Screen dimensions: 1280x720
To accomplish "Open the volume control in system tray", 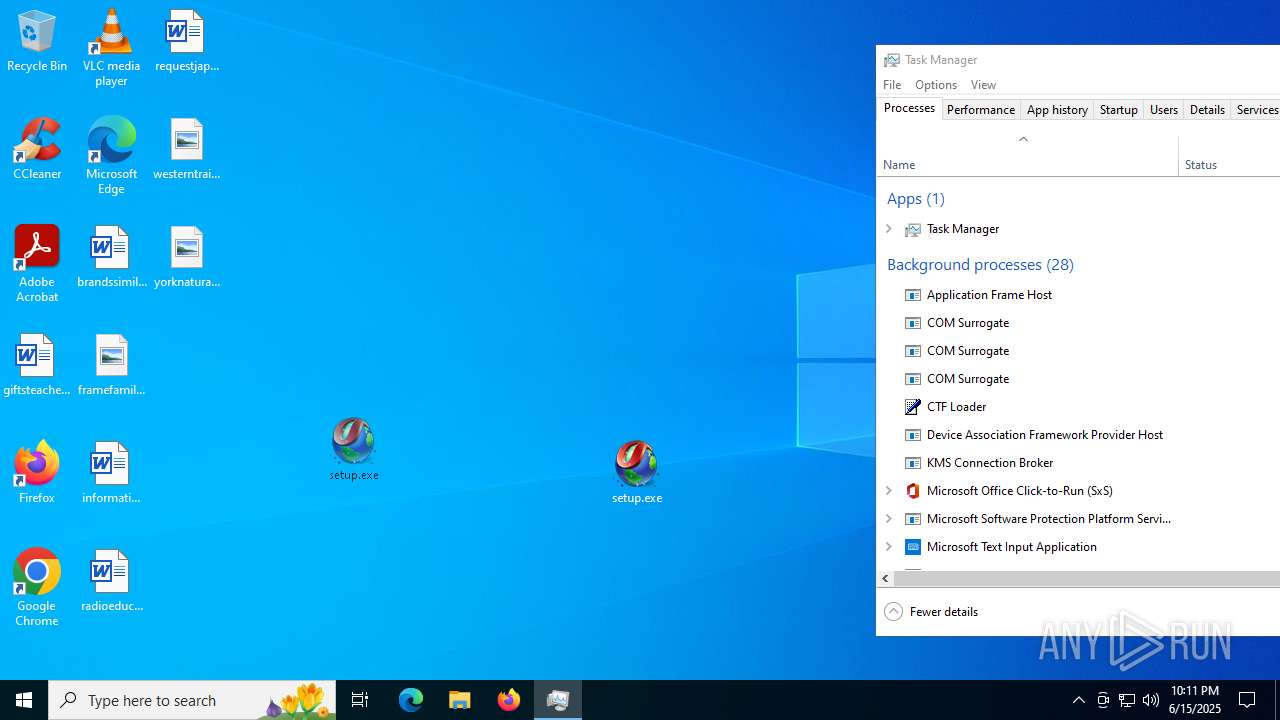I will click(x=1151, y=700).
